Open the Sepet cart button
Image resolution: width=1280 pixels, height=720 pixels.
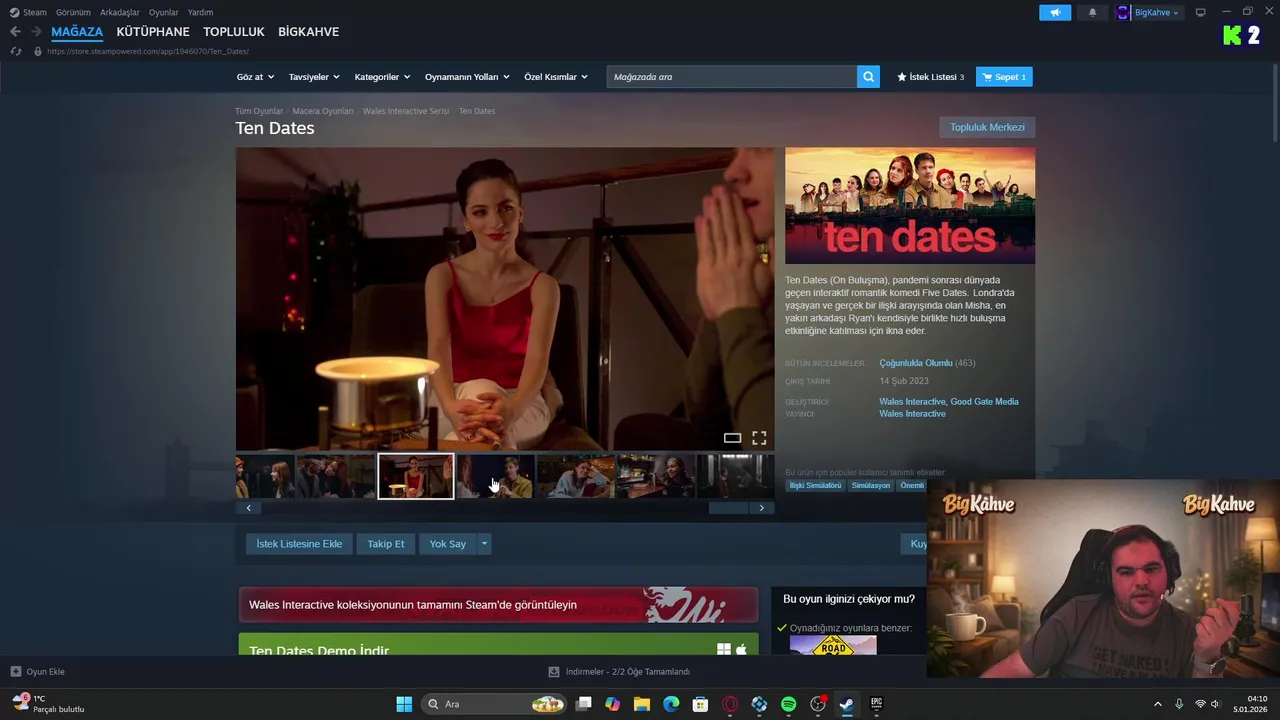pyautogui.click(x=1004, y=77)
